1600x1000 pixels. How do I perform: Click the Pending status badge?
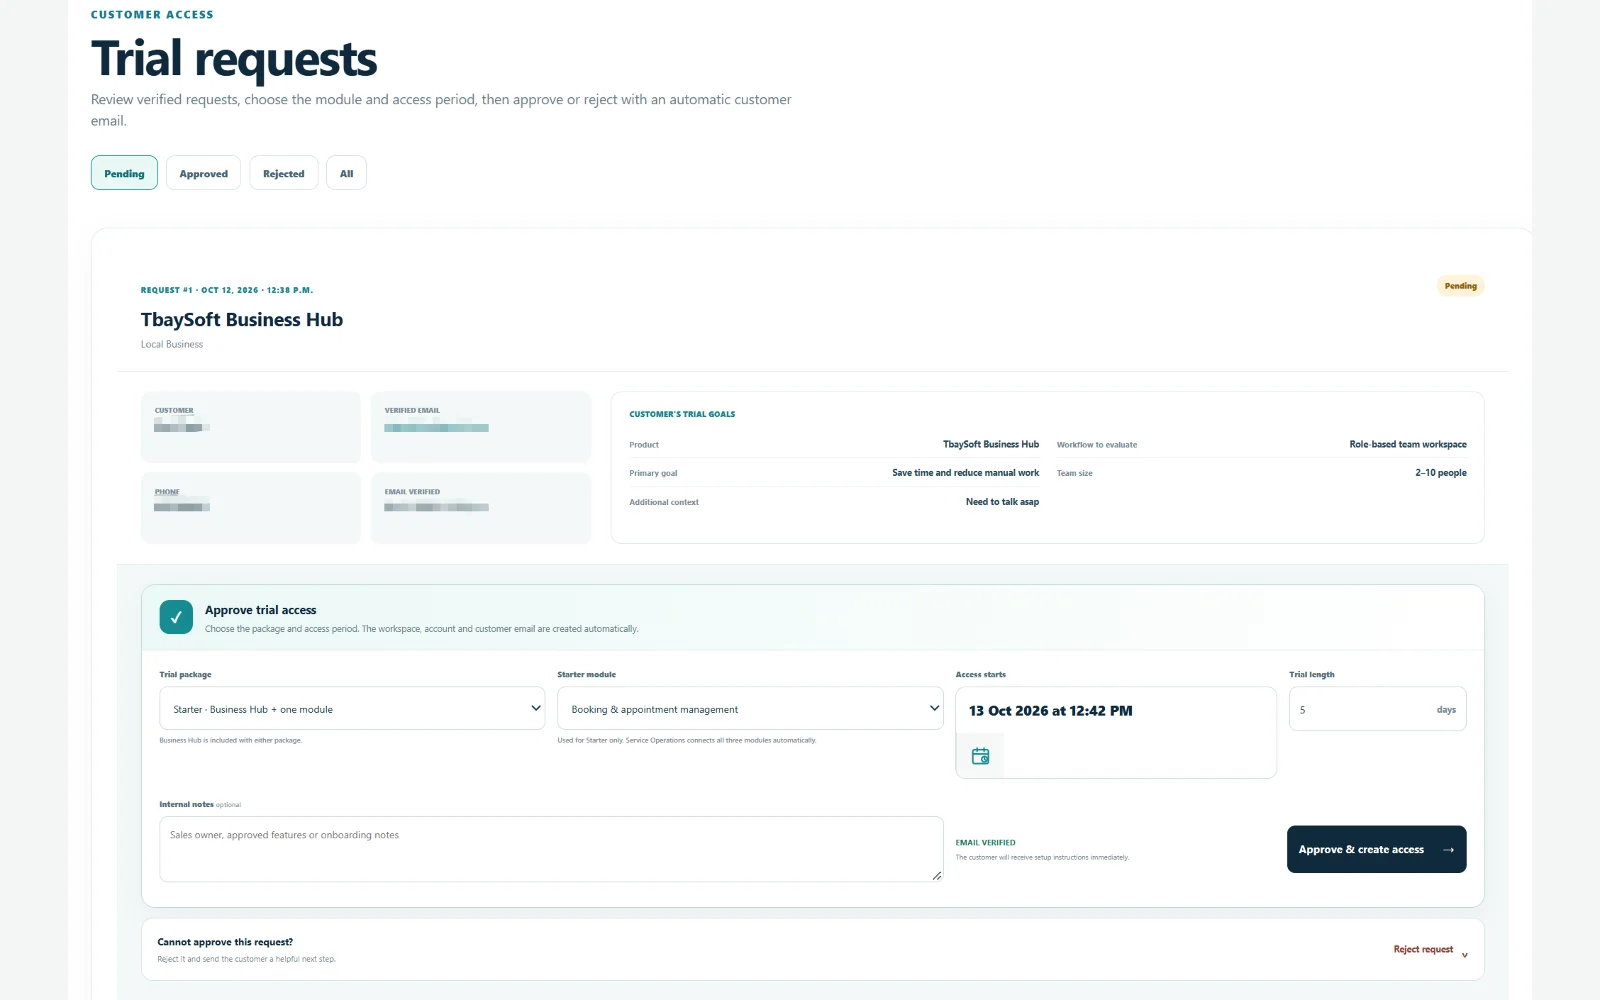[1460, 286]
